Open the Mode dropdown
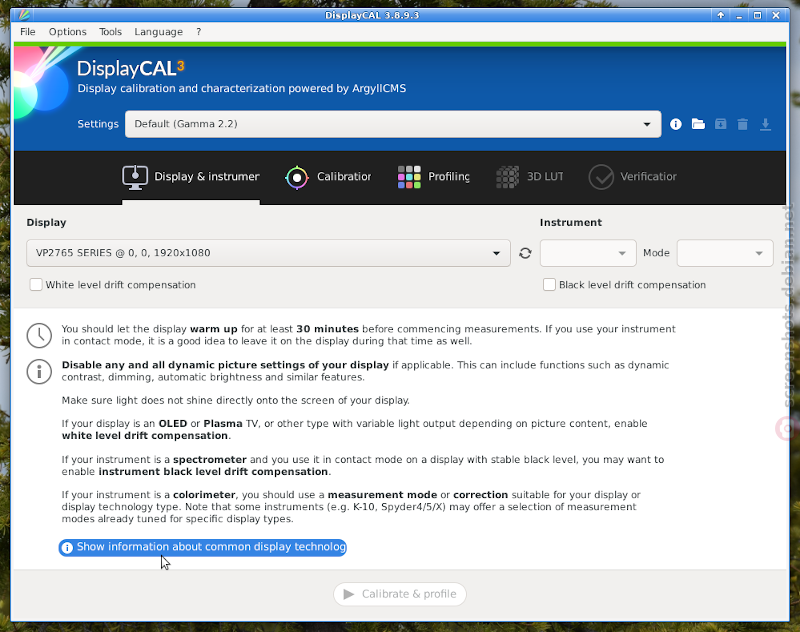This screenshot has width=800, height=632. coord(725,253)
